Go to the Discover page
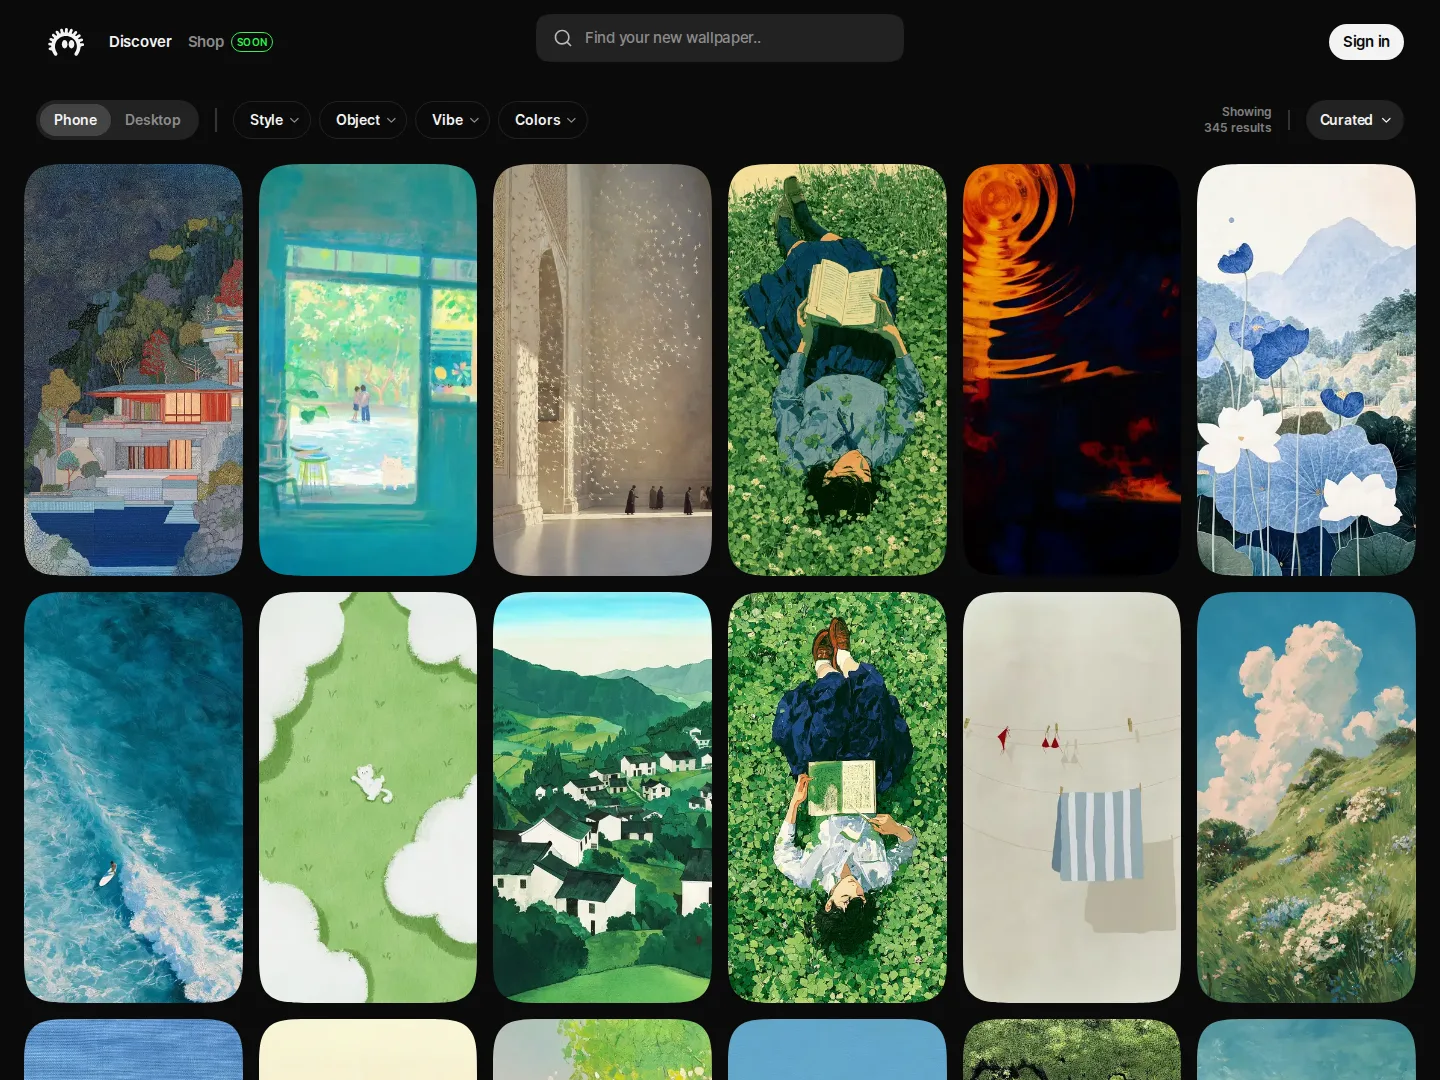 click(x=140, y=42)
